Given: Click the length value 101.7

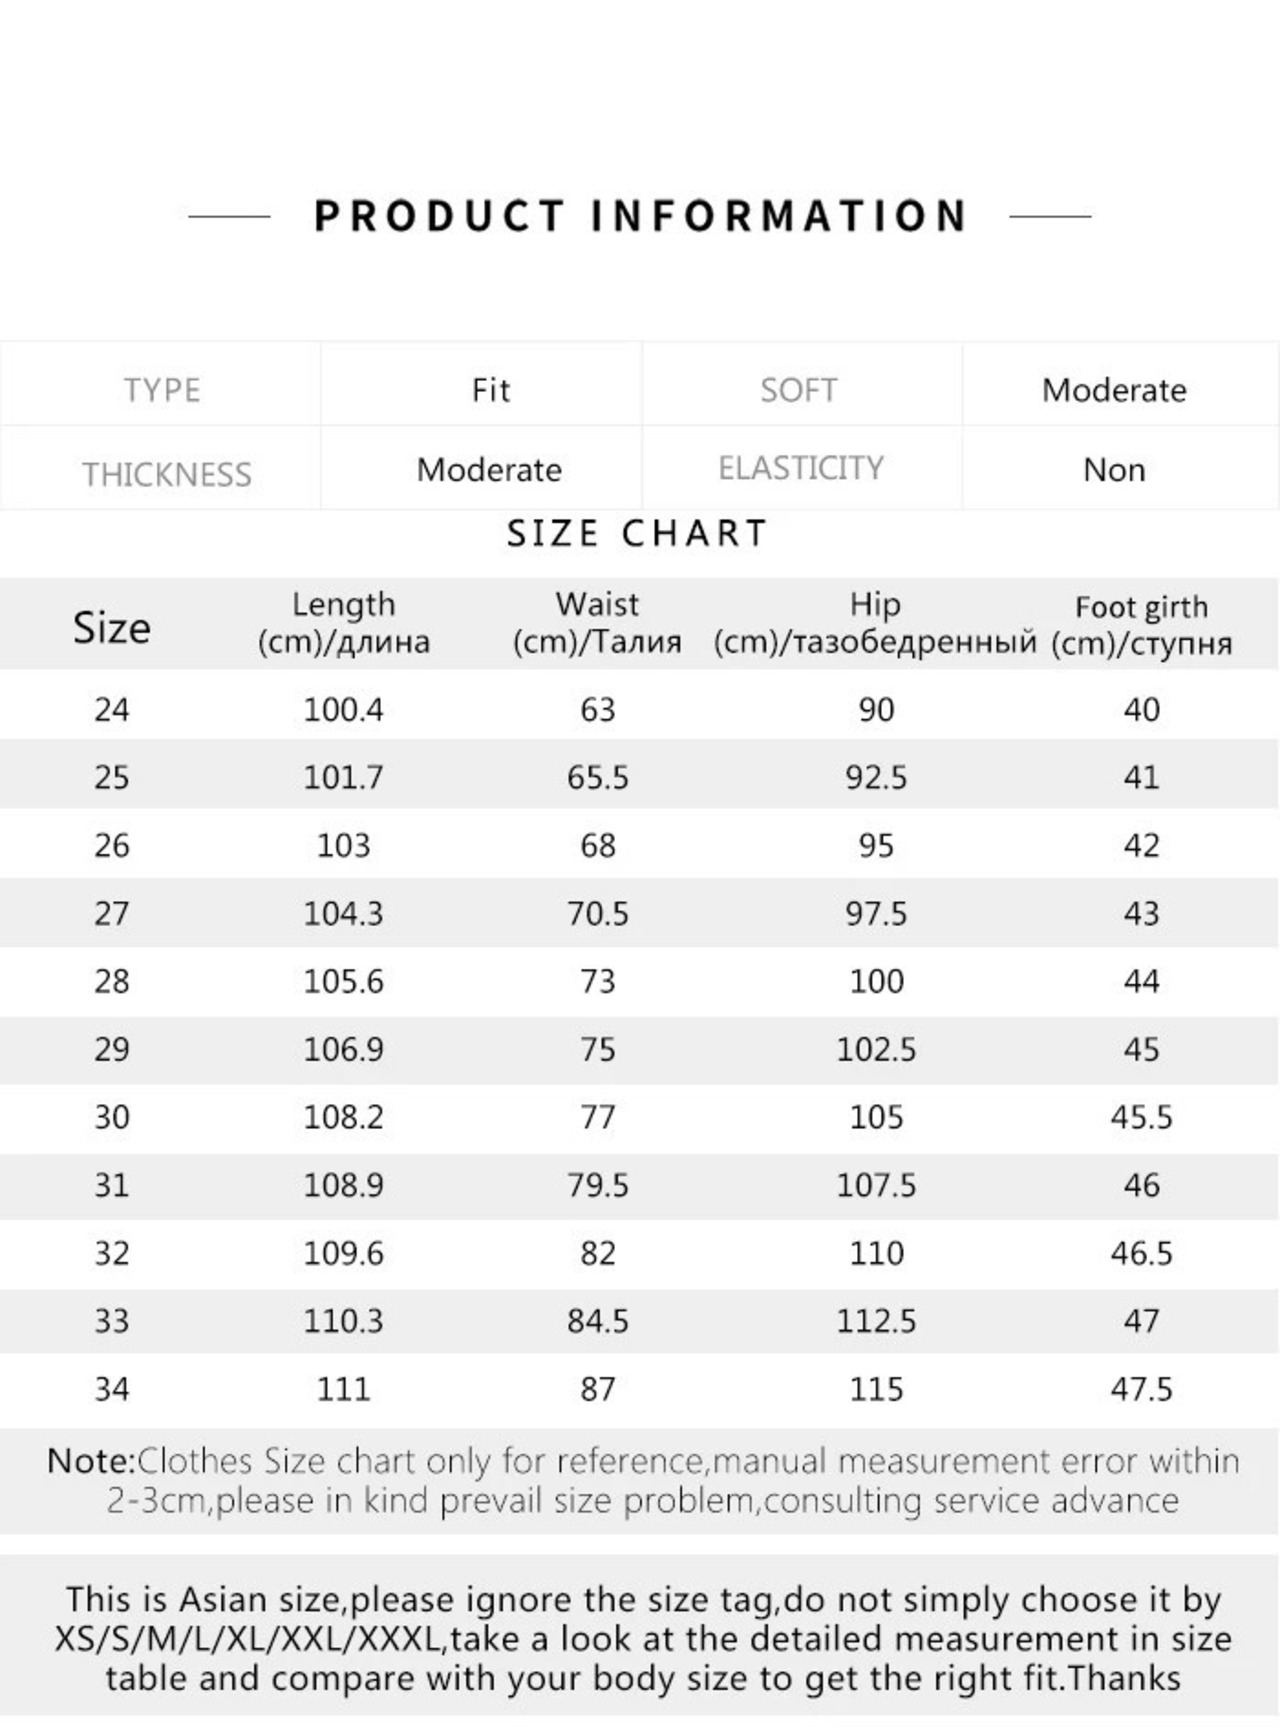Looking at the screenshot, I should coord(343,778).
